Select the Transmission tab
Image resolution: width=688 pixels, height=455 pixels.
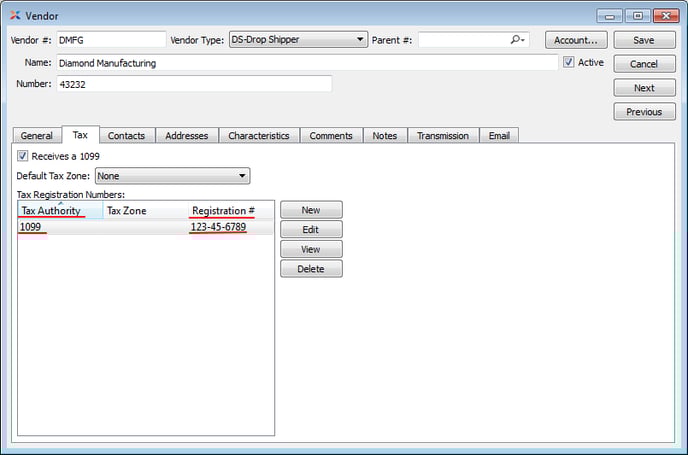tap(443, 136)
